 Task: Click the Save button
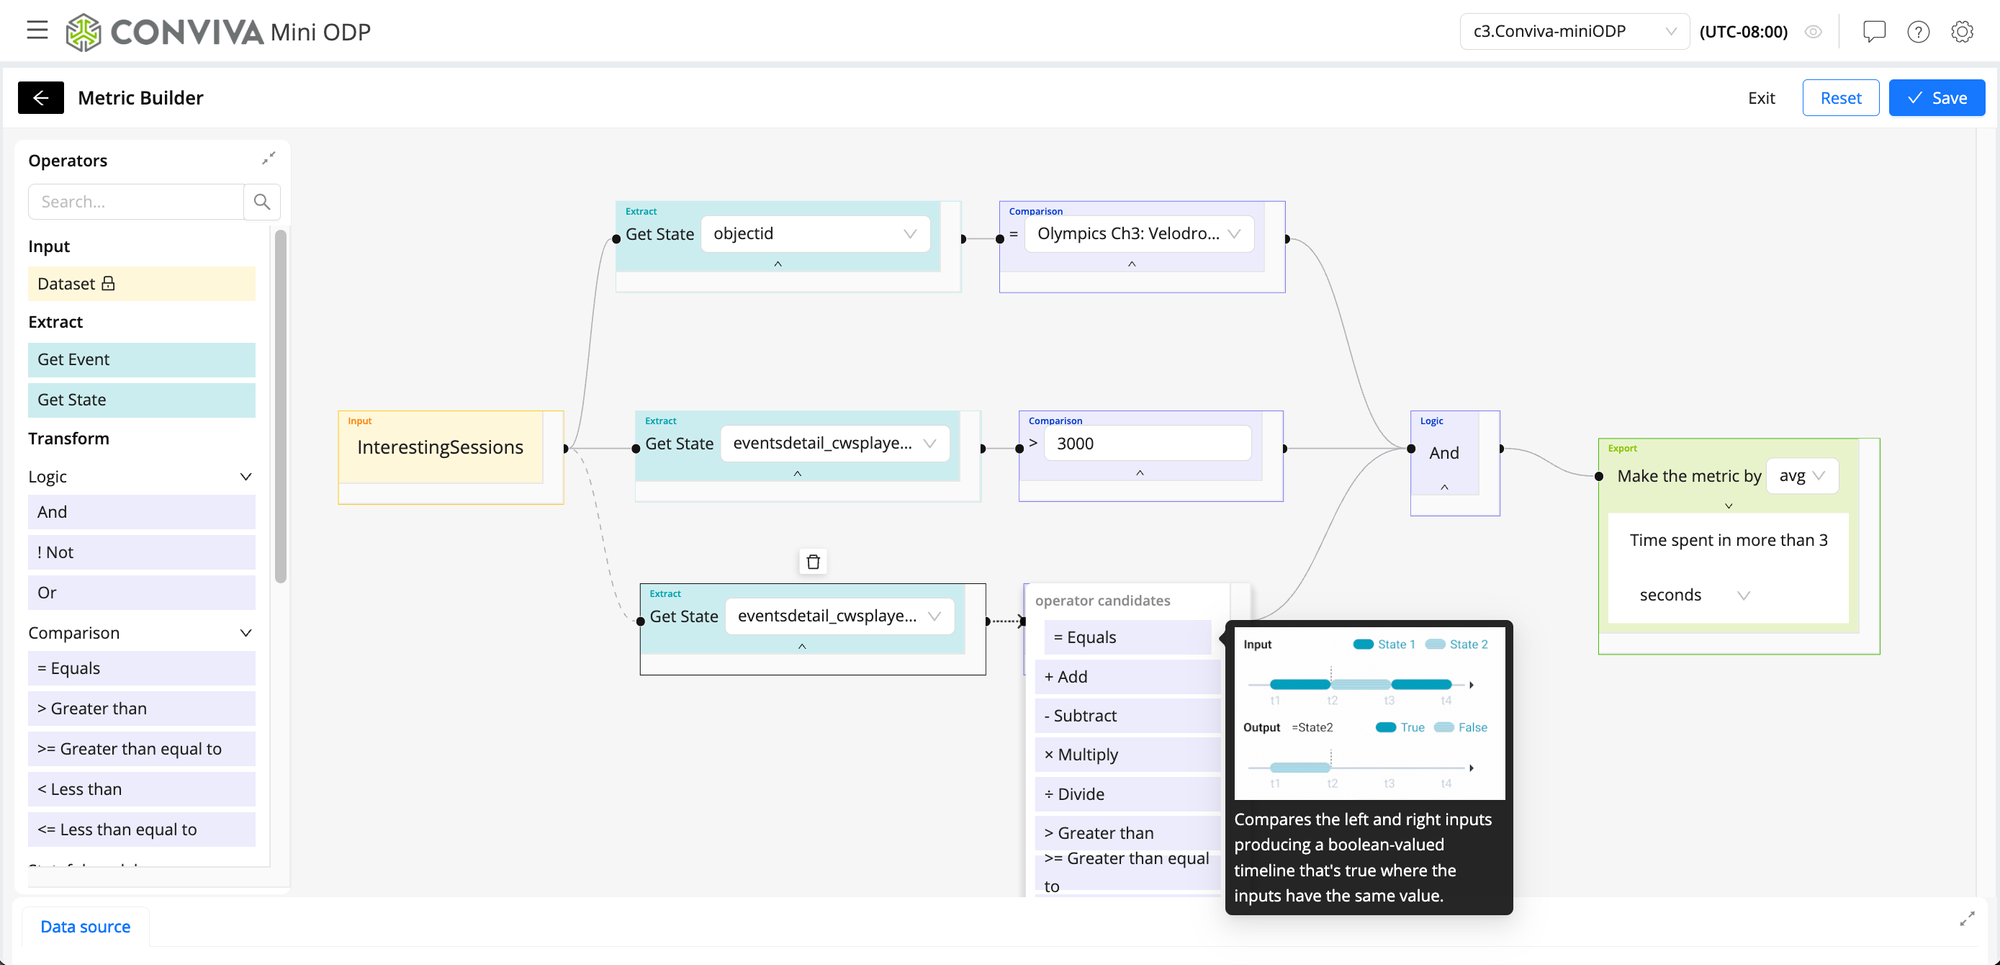coord(1936,97)
